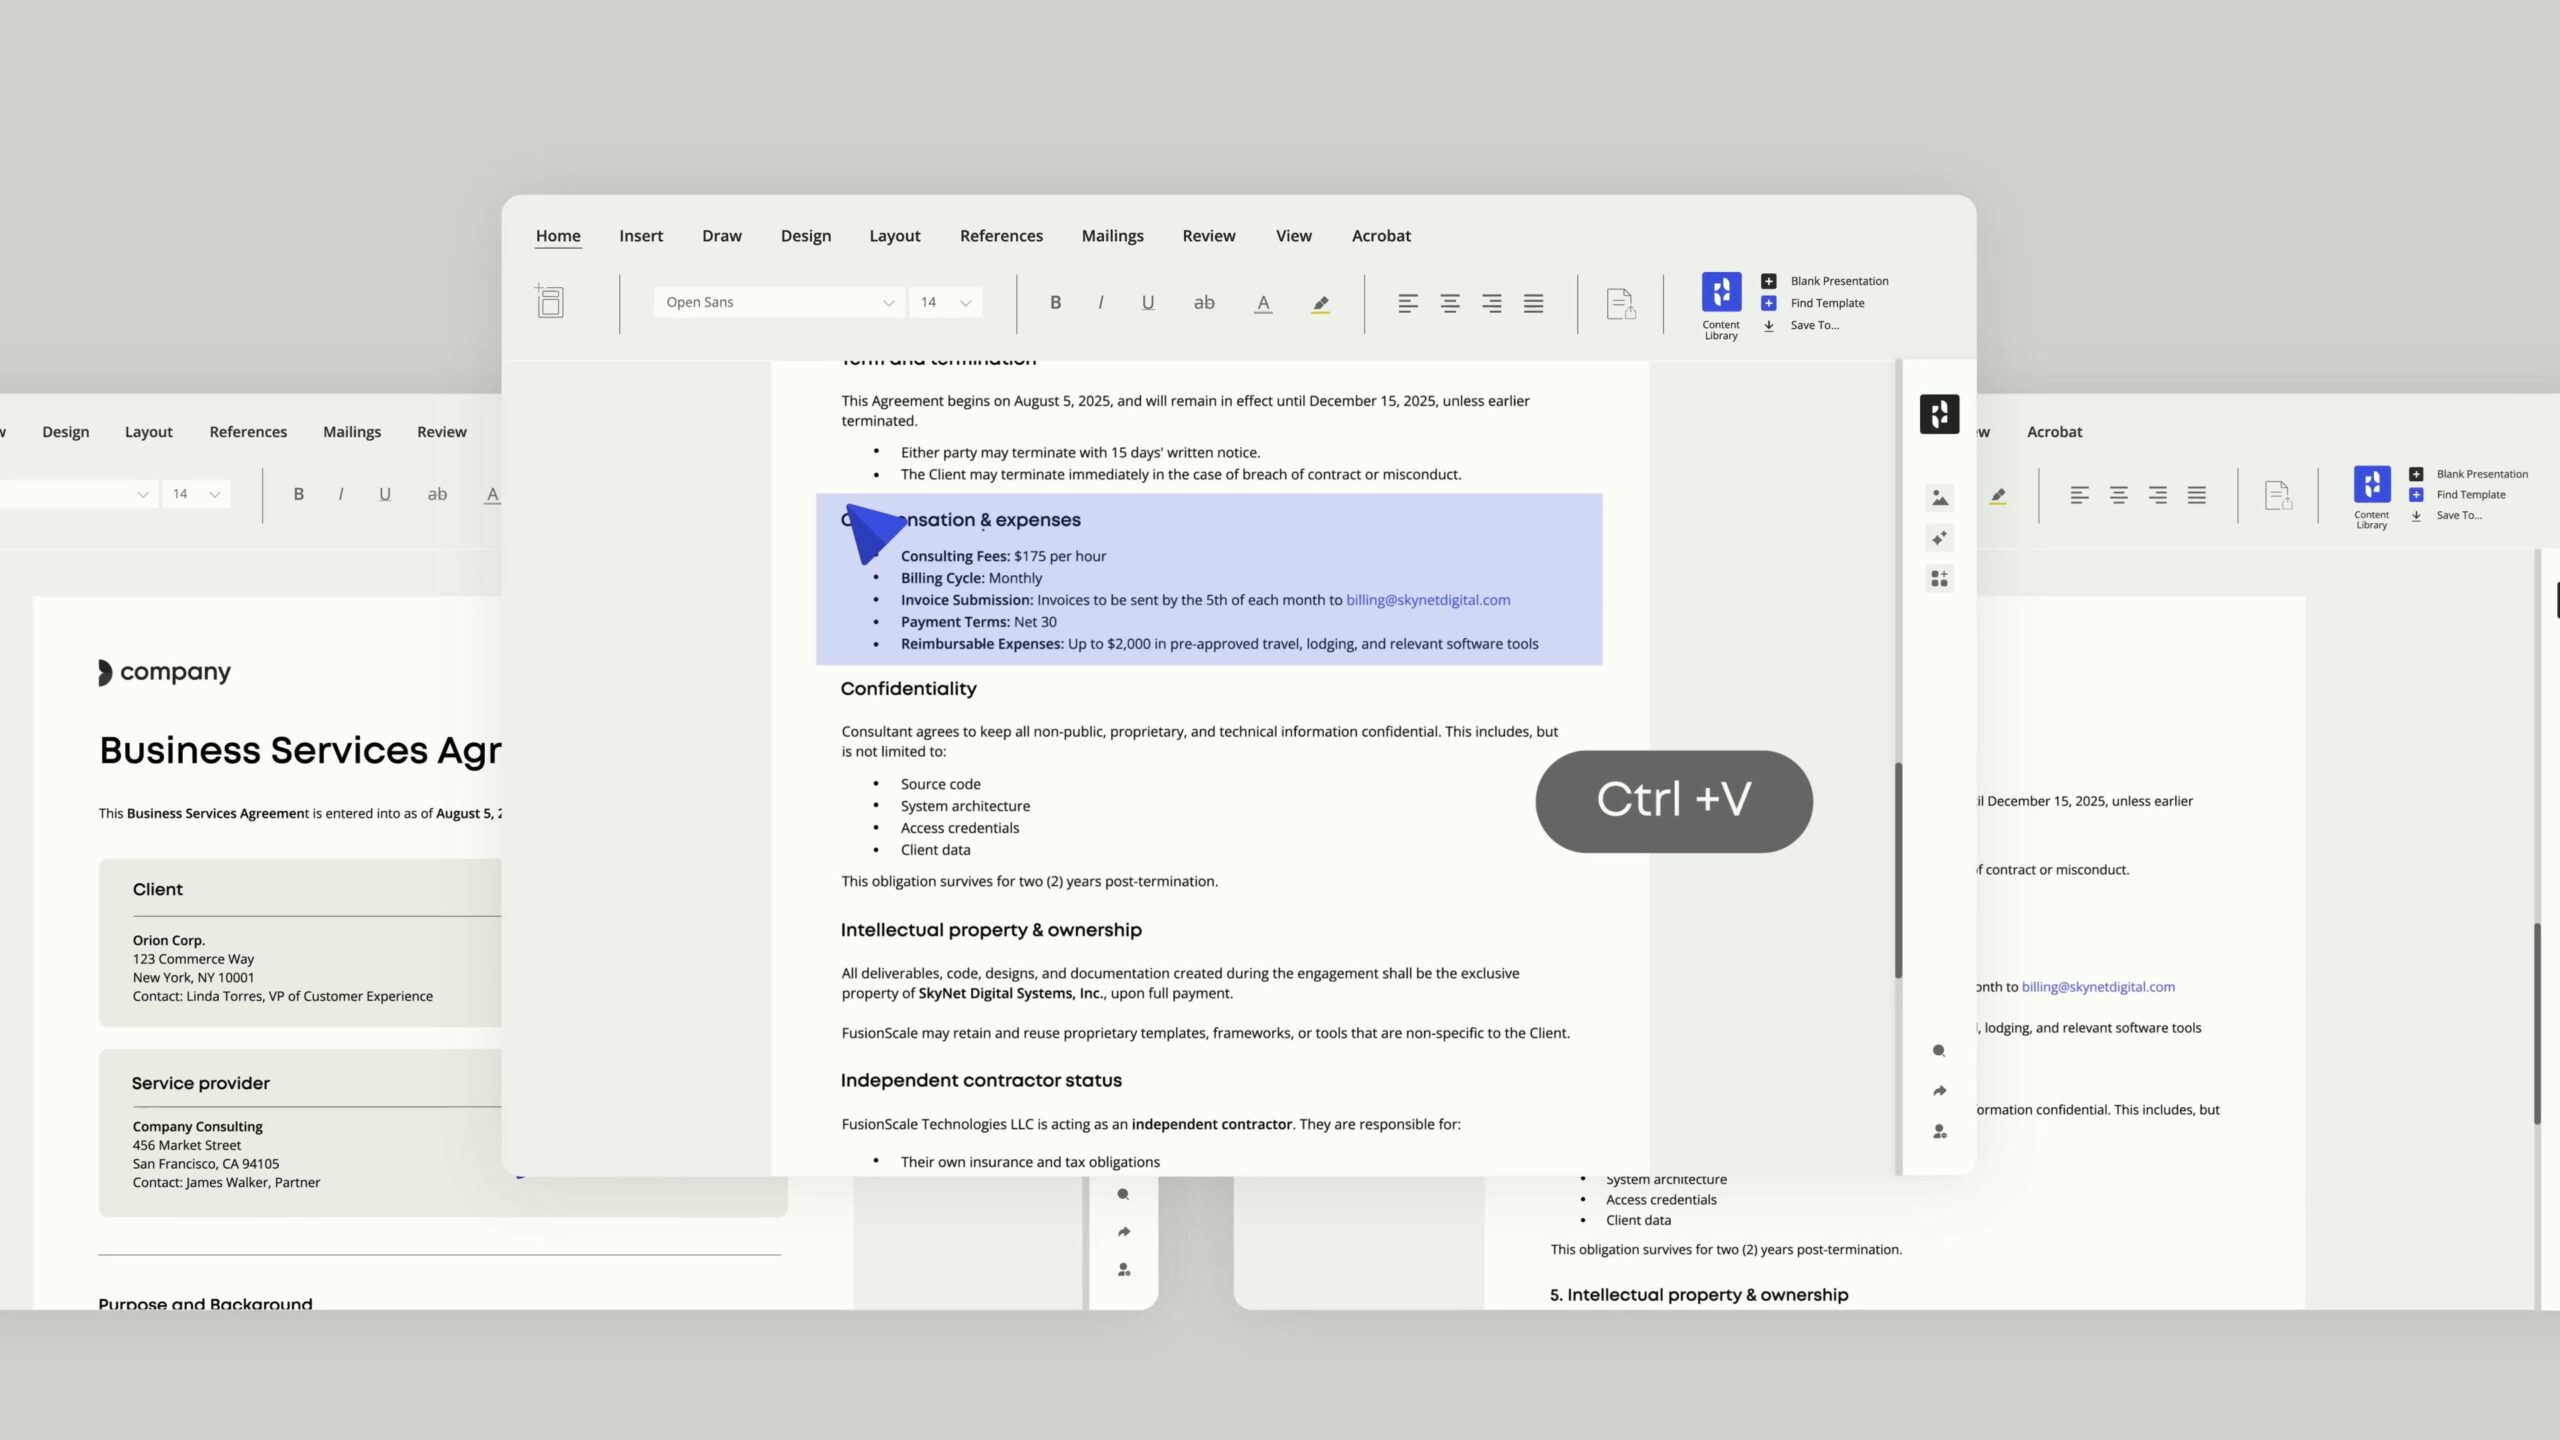Image resolution: width=2560 pixels, height=1440 pixels.
Task: Open the View tab
Action: (1294, 236)
